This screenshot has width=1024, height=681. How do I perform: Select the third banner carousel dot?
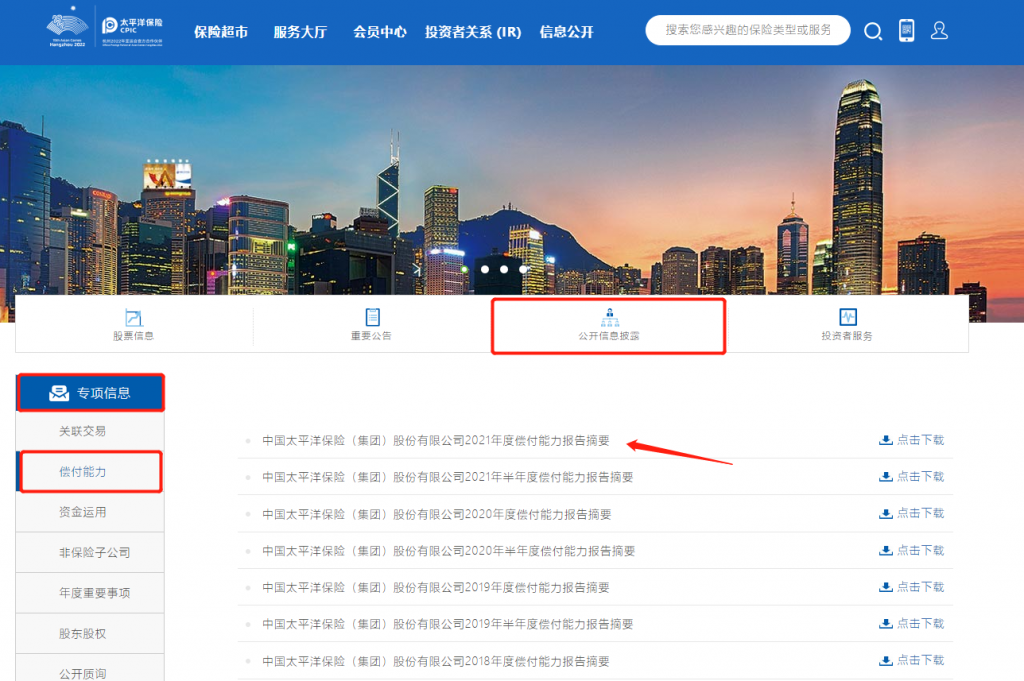522,269
